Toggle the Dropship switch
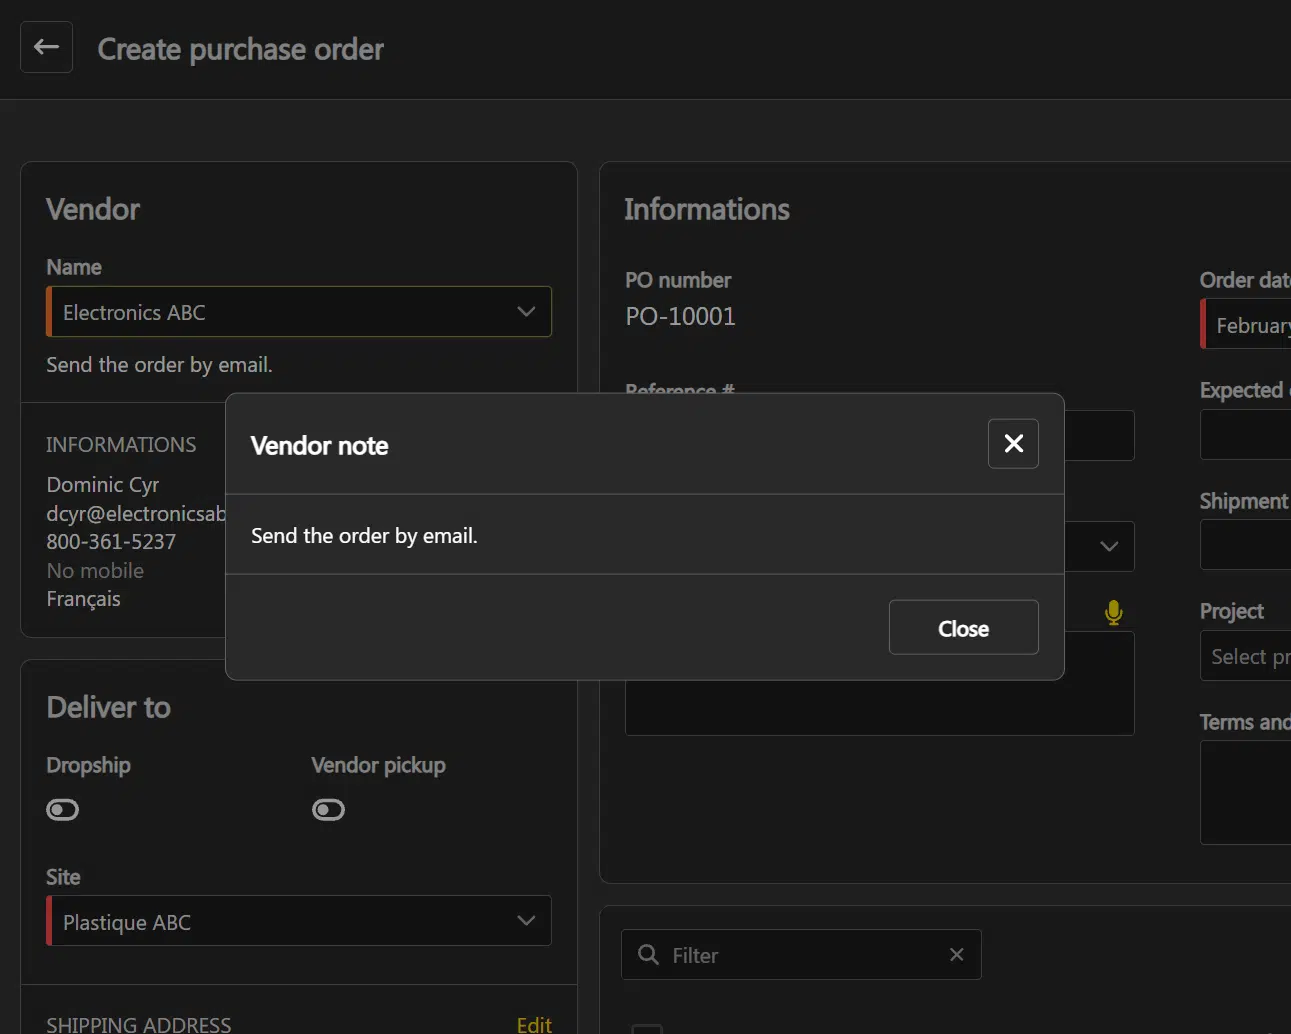The width and height of the screenshot is (1291, 1034). click(62, 809)
